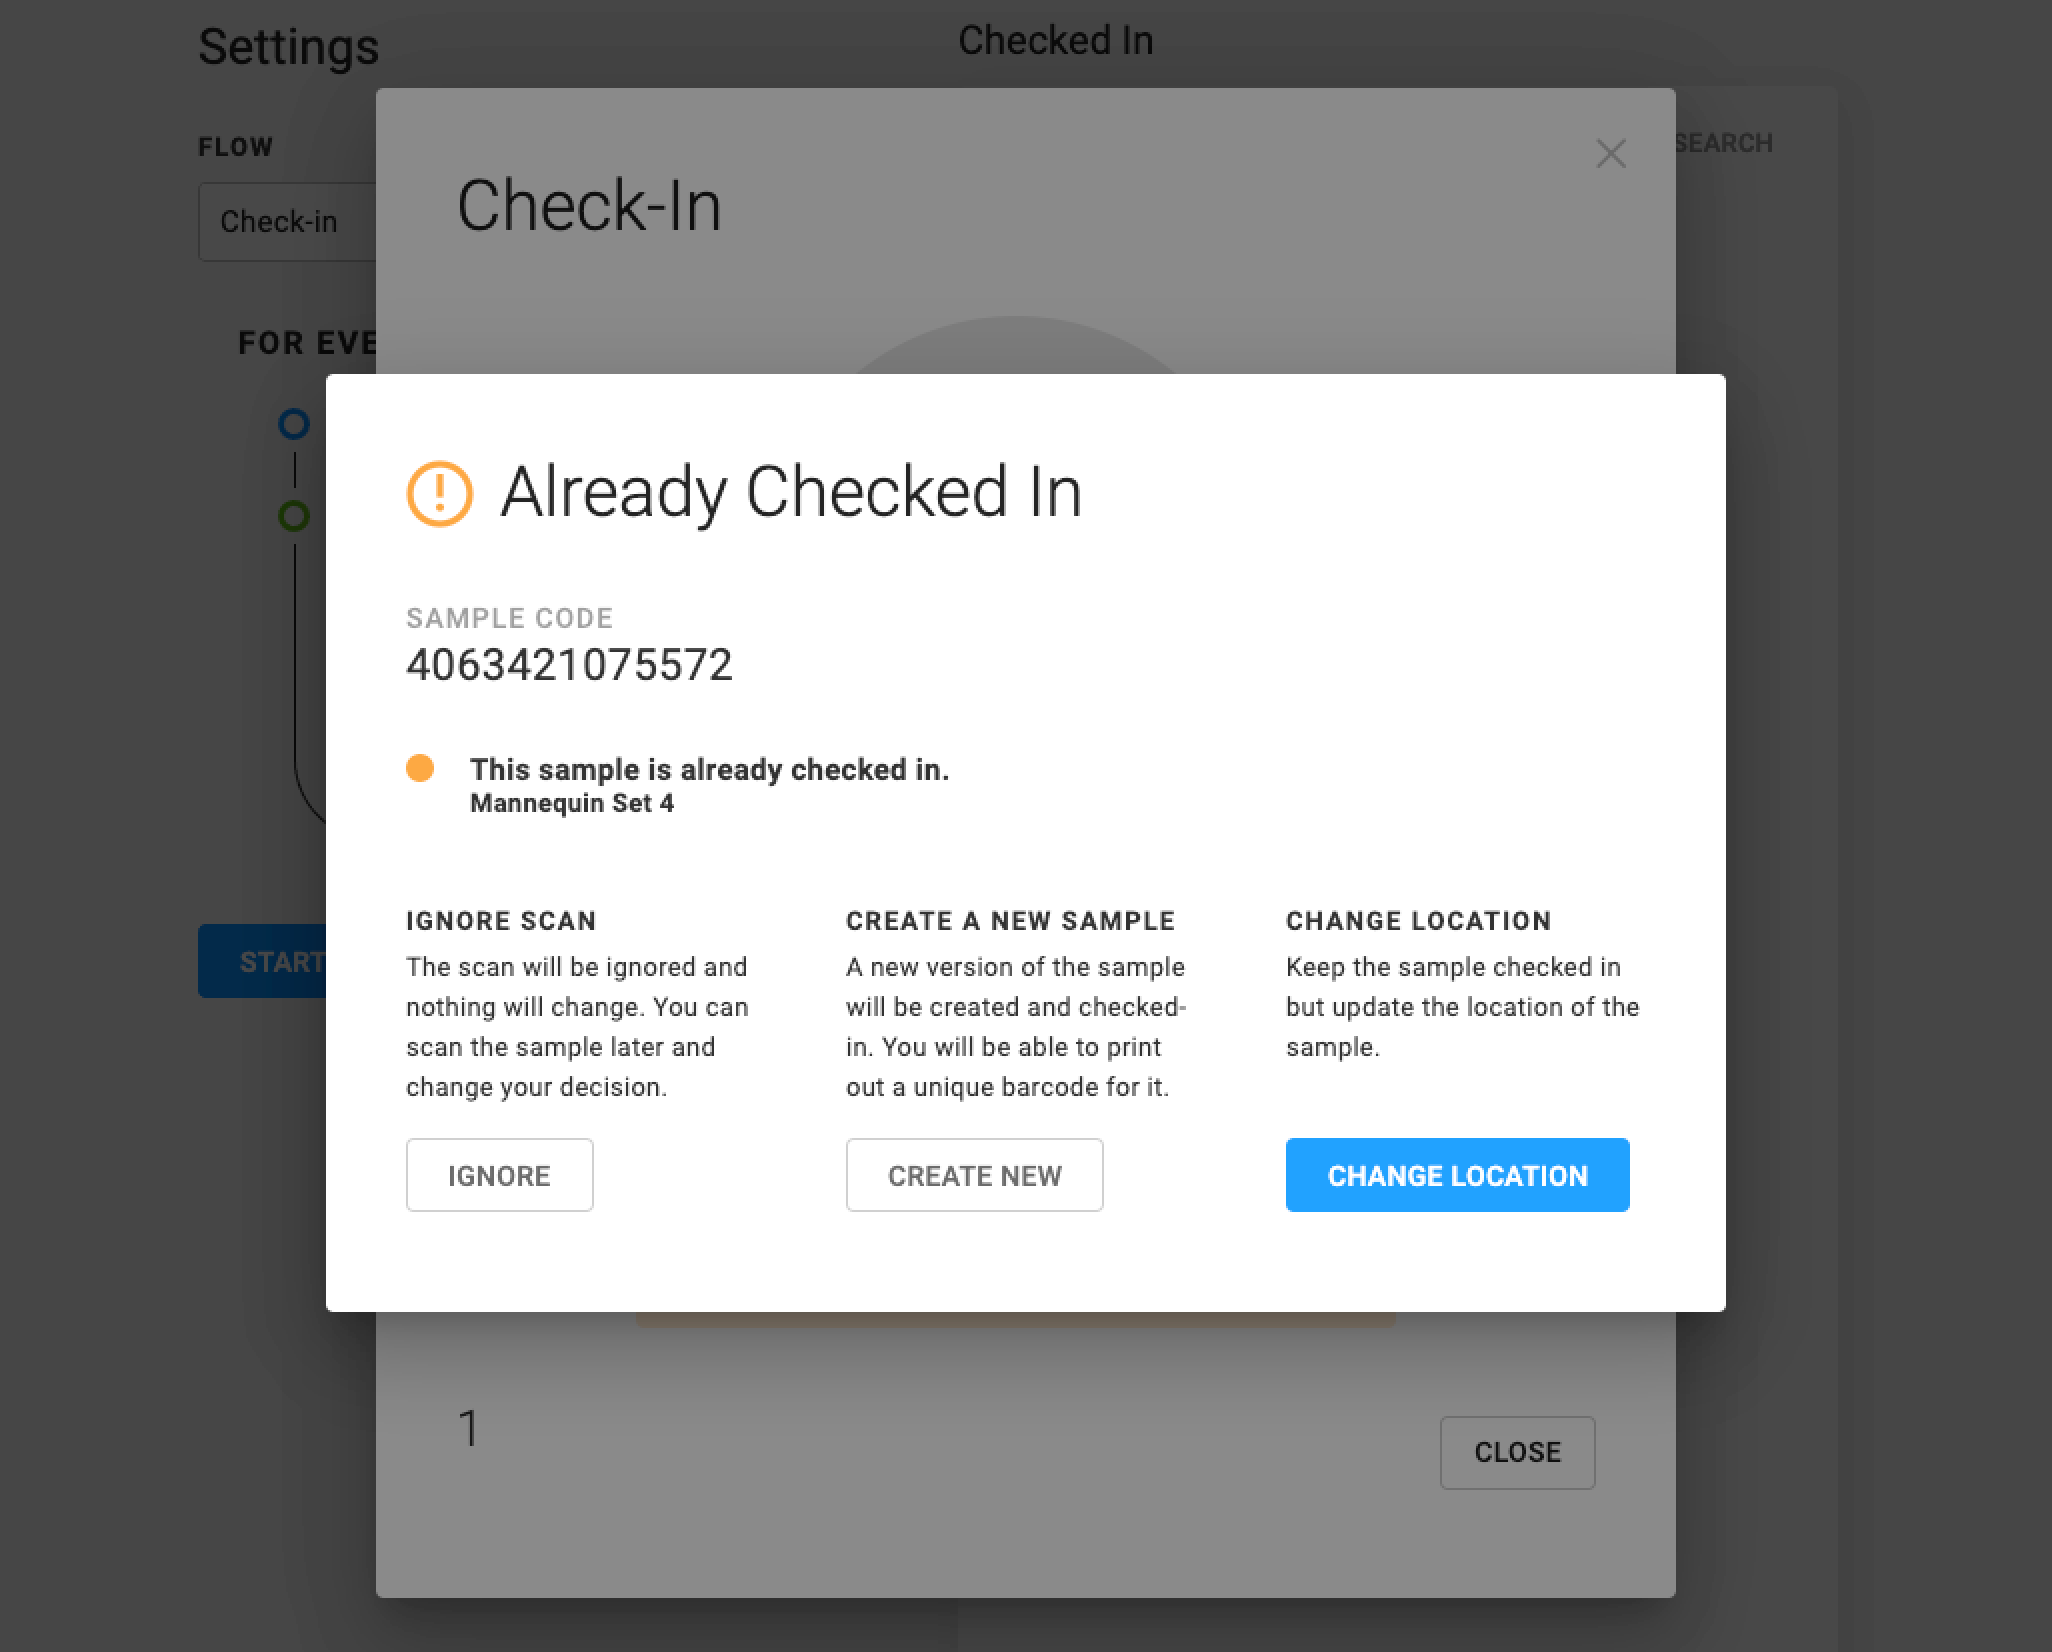Open the Flow dropdown showing Check-in
This screenshot has height=1652, width=2052.
(288, 222)
